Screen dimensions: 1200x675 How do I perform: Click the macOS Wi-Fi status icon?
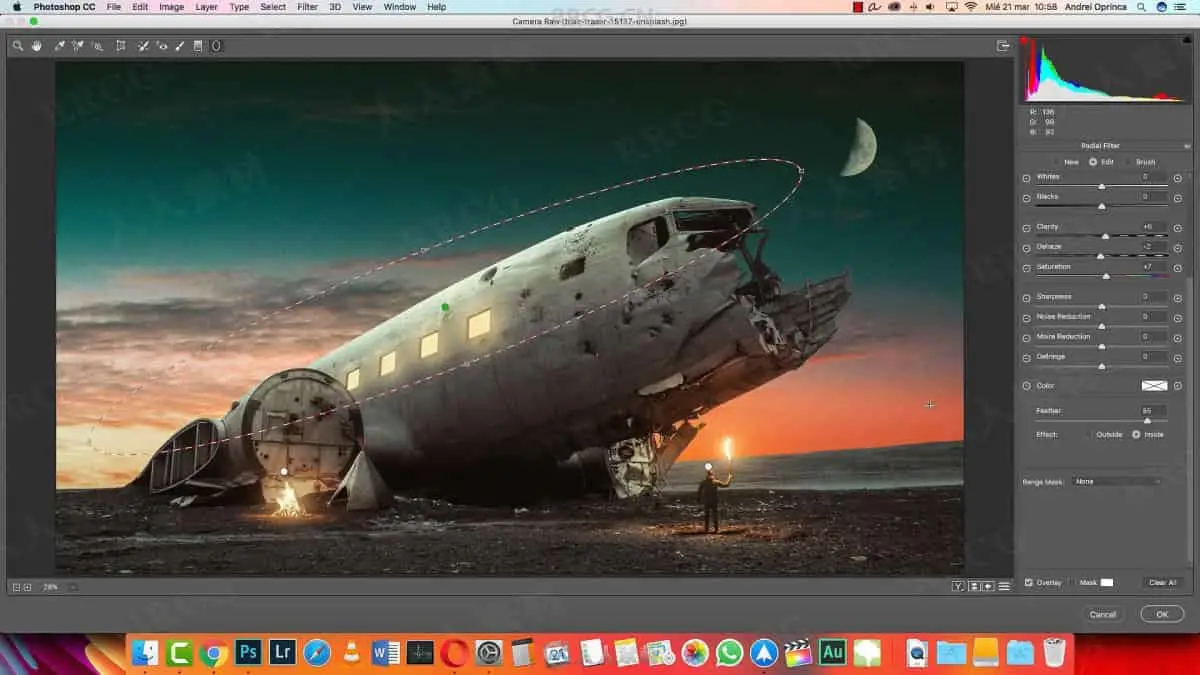(970, 7)
